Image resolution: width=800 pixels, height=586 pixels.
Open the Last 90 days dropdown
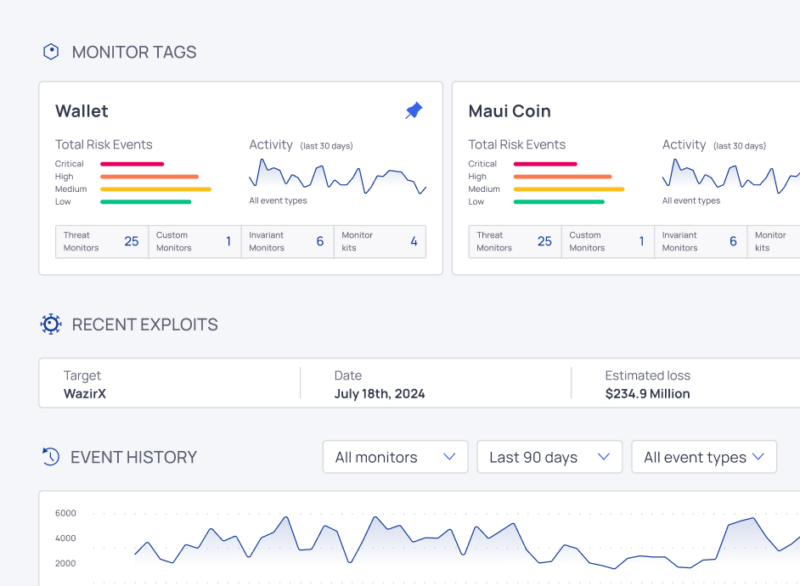coord(549,457)
